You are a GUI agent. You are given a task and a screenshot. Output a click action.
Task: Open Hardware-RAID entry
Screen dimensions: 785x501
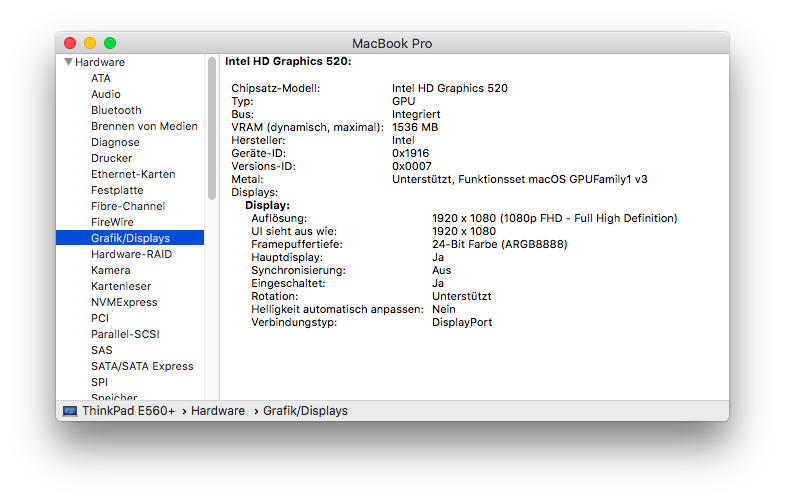tap(131, 255)
